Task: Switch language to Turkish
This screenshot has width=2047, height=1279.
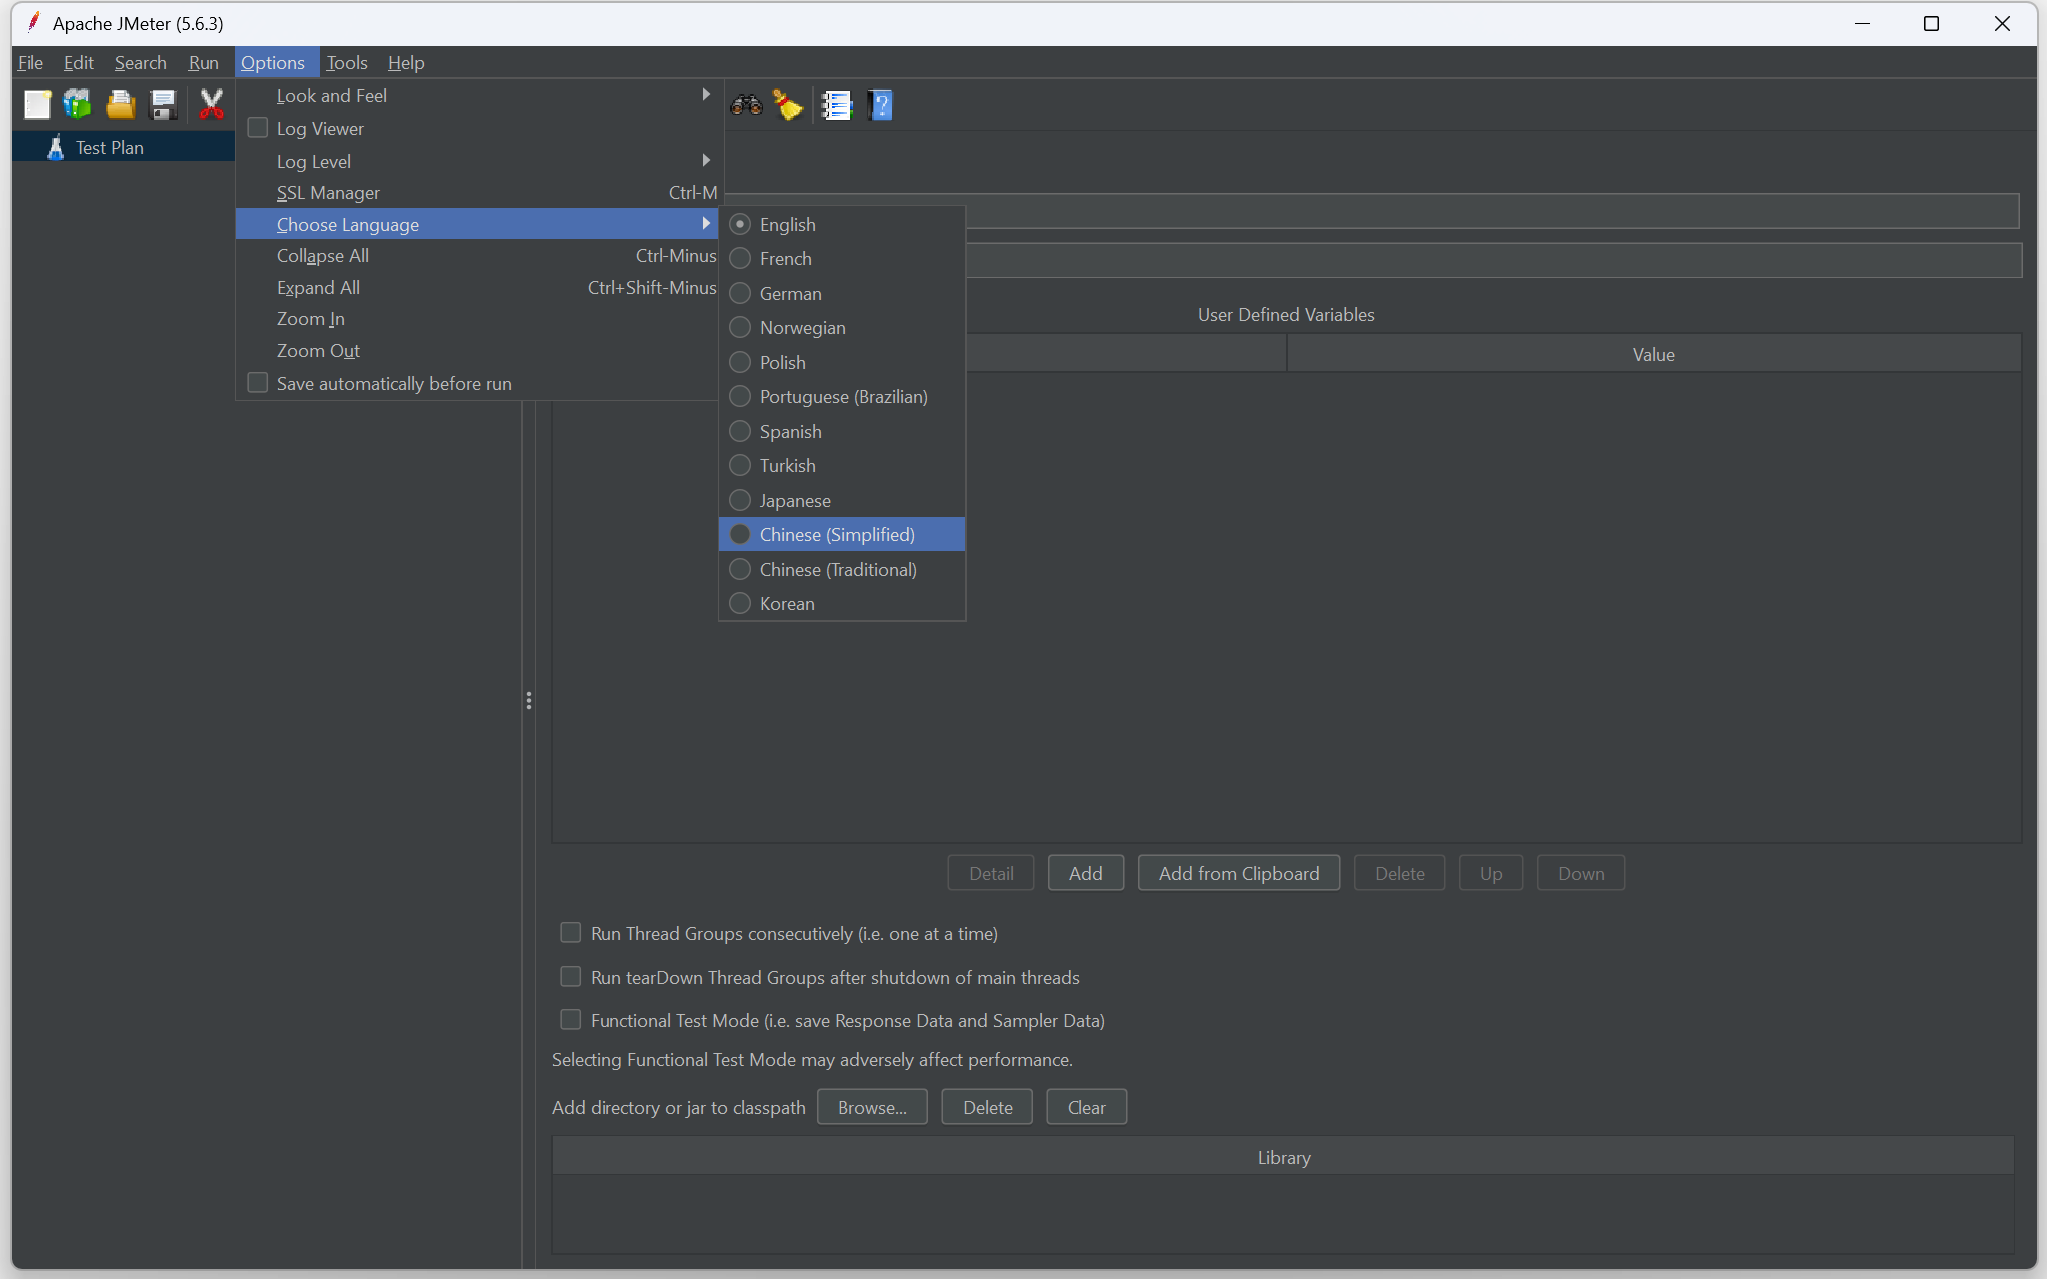Action: pos(842,466)
